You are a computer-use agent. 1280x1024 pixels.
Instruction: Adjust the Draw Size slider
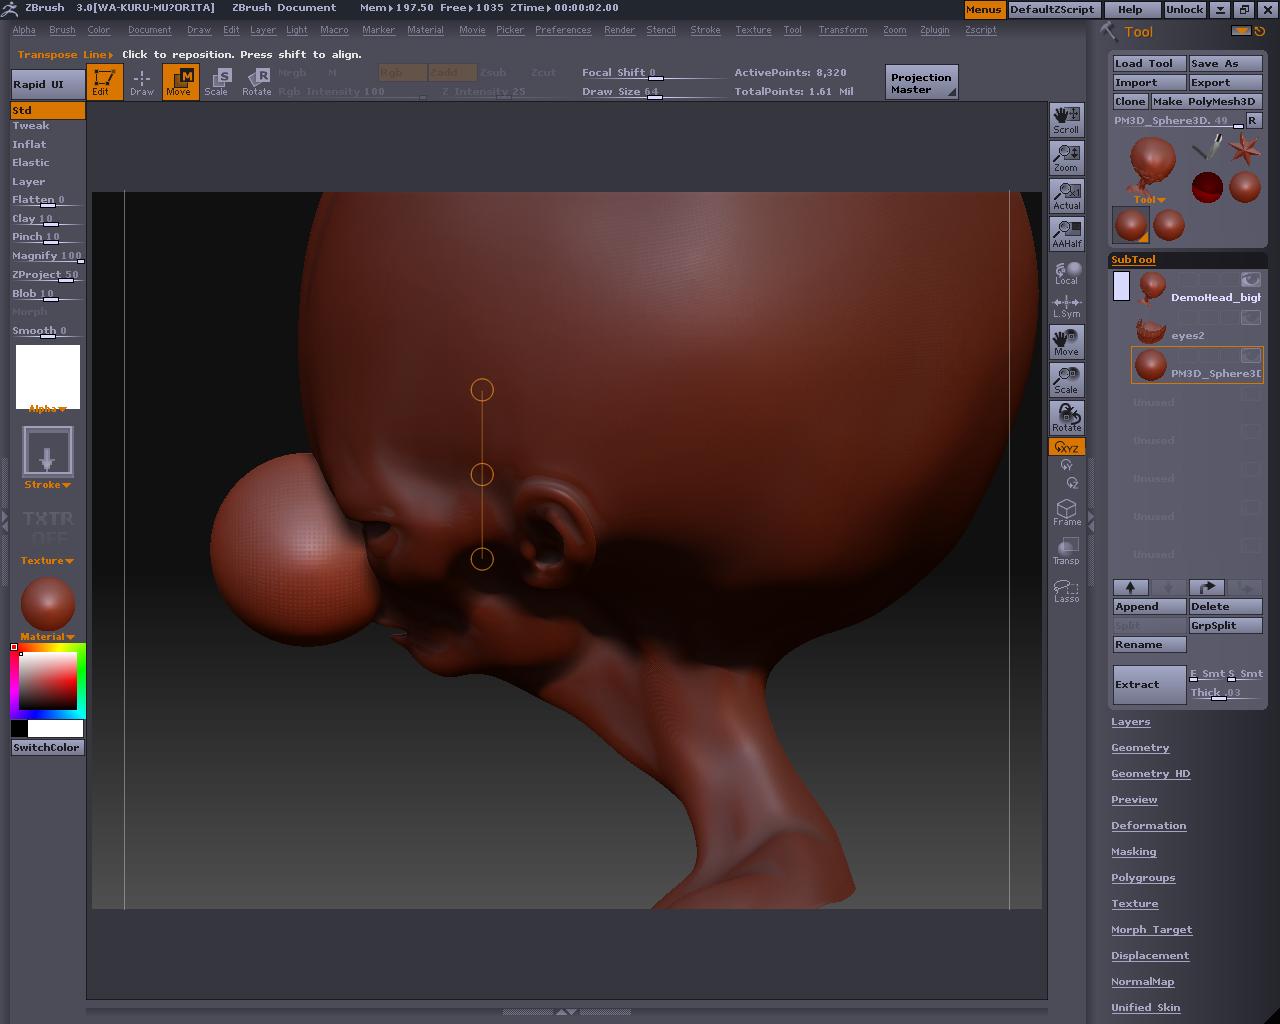(x=654, y=93)
